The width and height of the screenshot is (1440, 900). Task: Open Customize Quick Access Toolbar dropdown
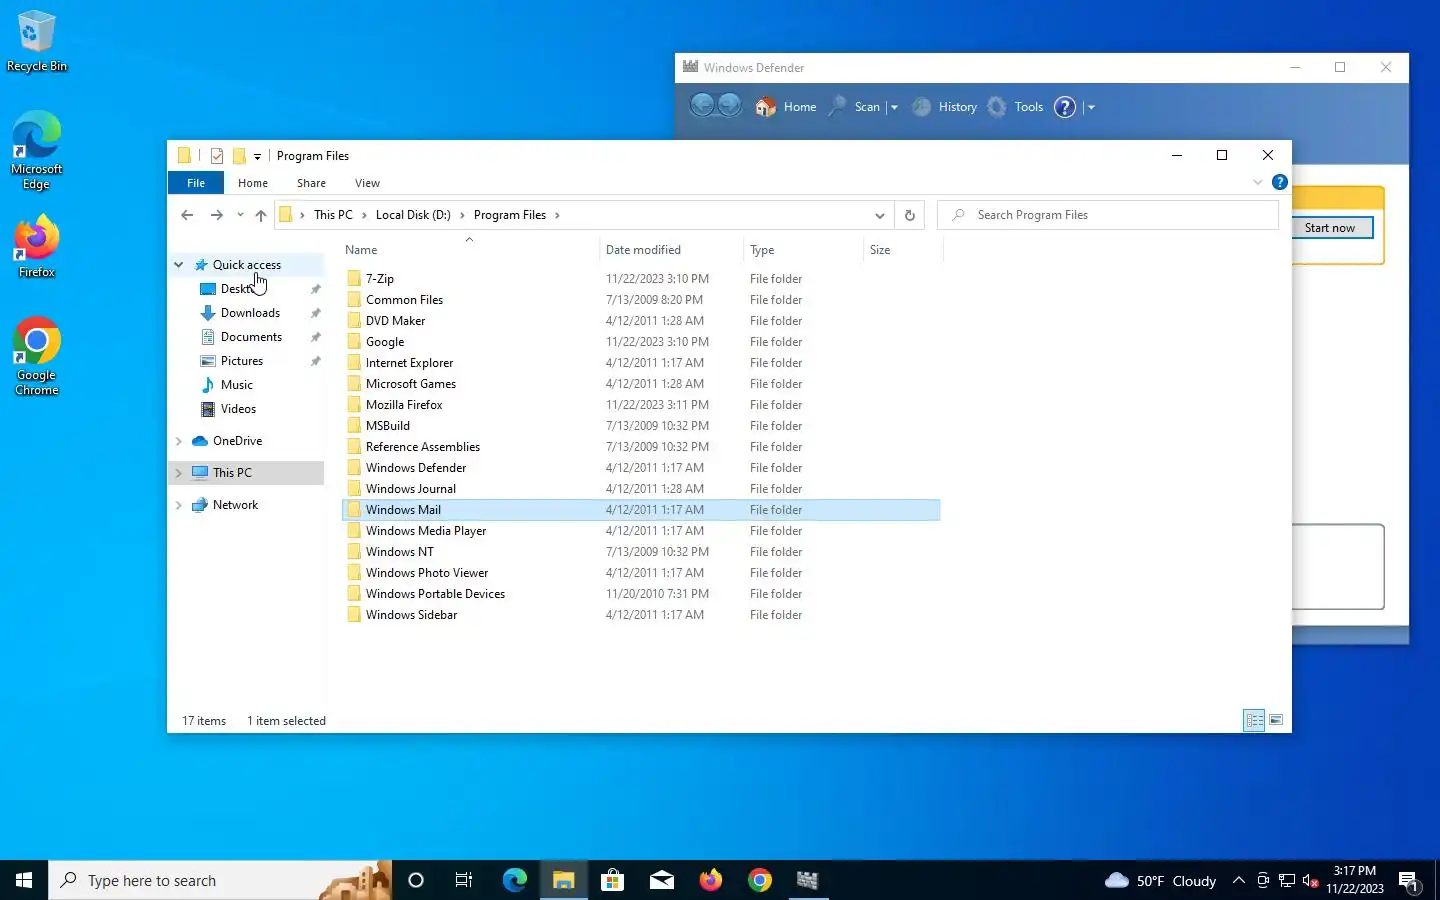[257, 156]
